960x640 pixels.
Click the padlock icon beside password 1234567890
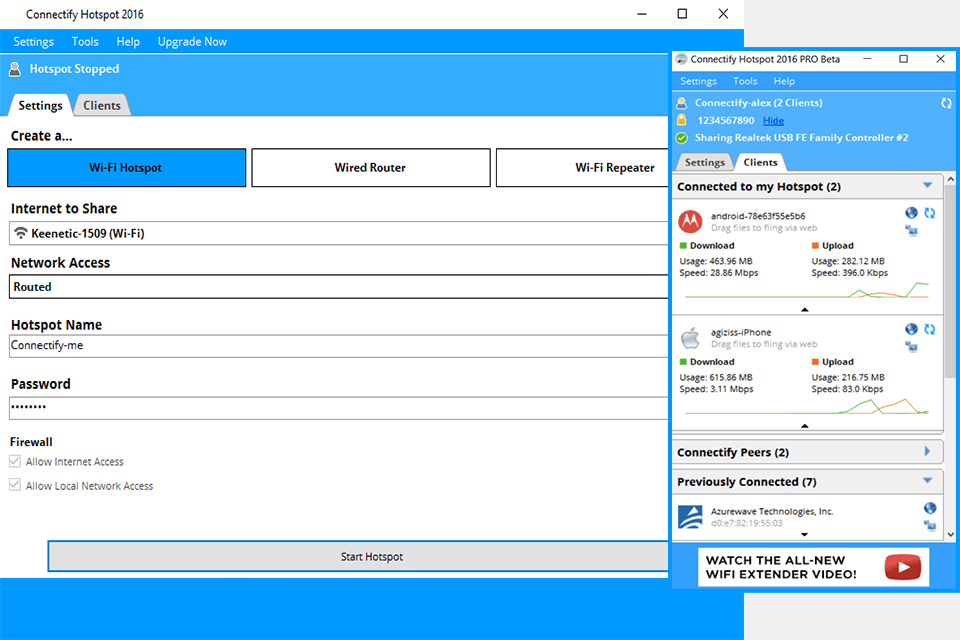[x=681, y=120]
